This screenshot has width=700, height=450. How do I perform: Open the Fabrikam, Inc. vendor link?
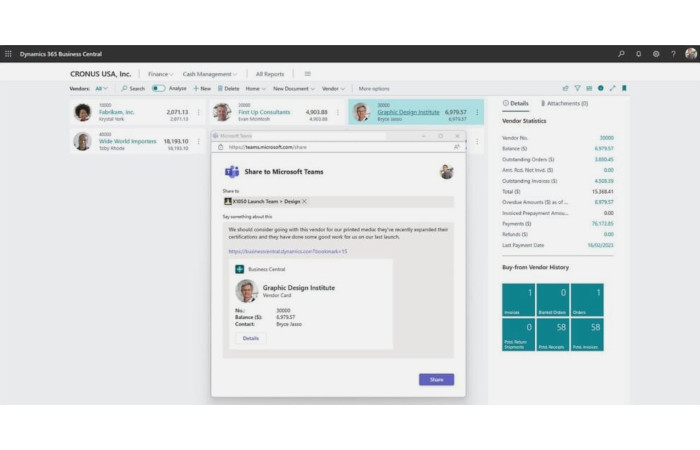point(117,112)
